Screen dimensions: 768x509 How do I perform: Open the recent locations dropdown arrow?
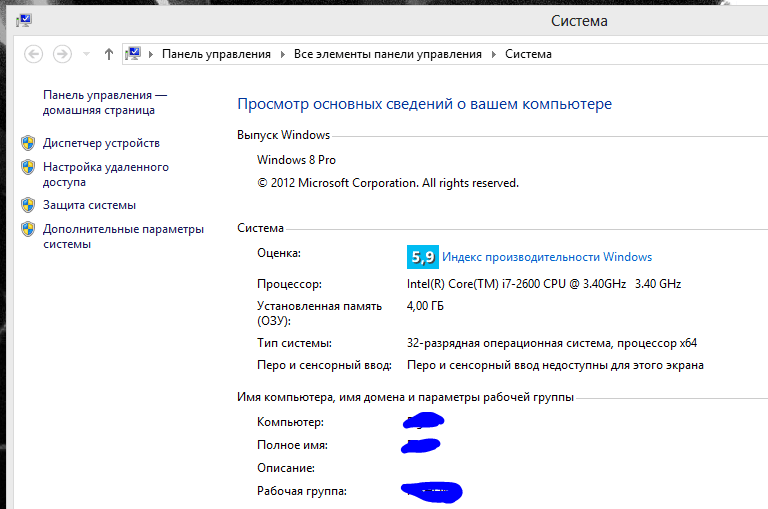pos(86,54)
